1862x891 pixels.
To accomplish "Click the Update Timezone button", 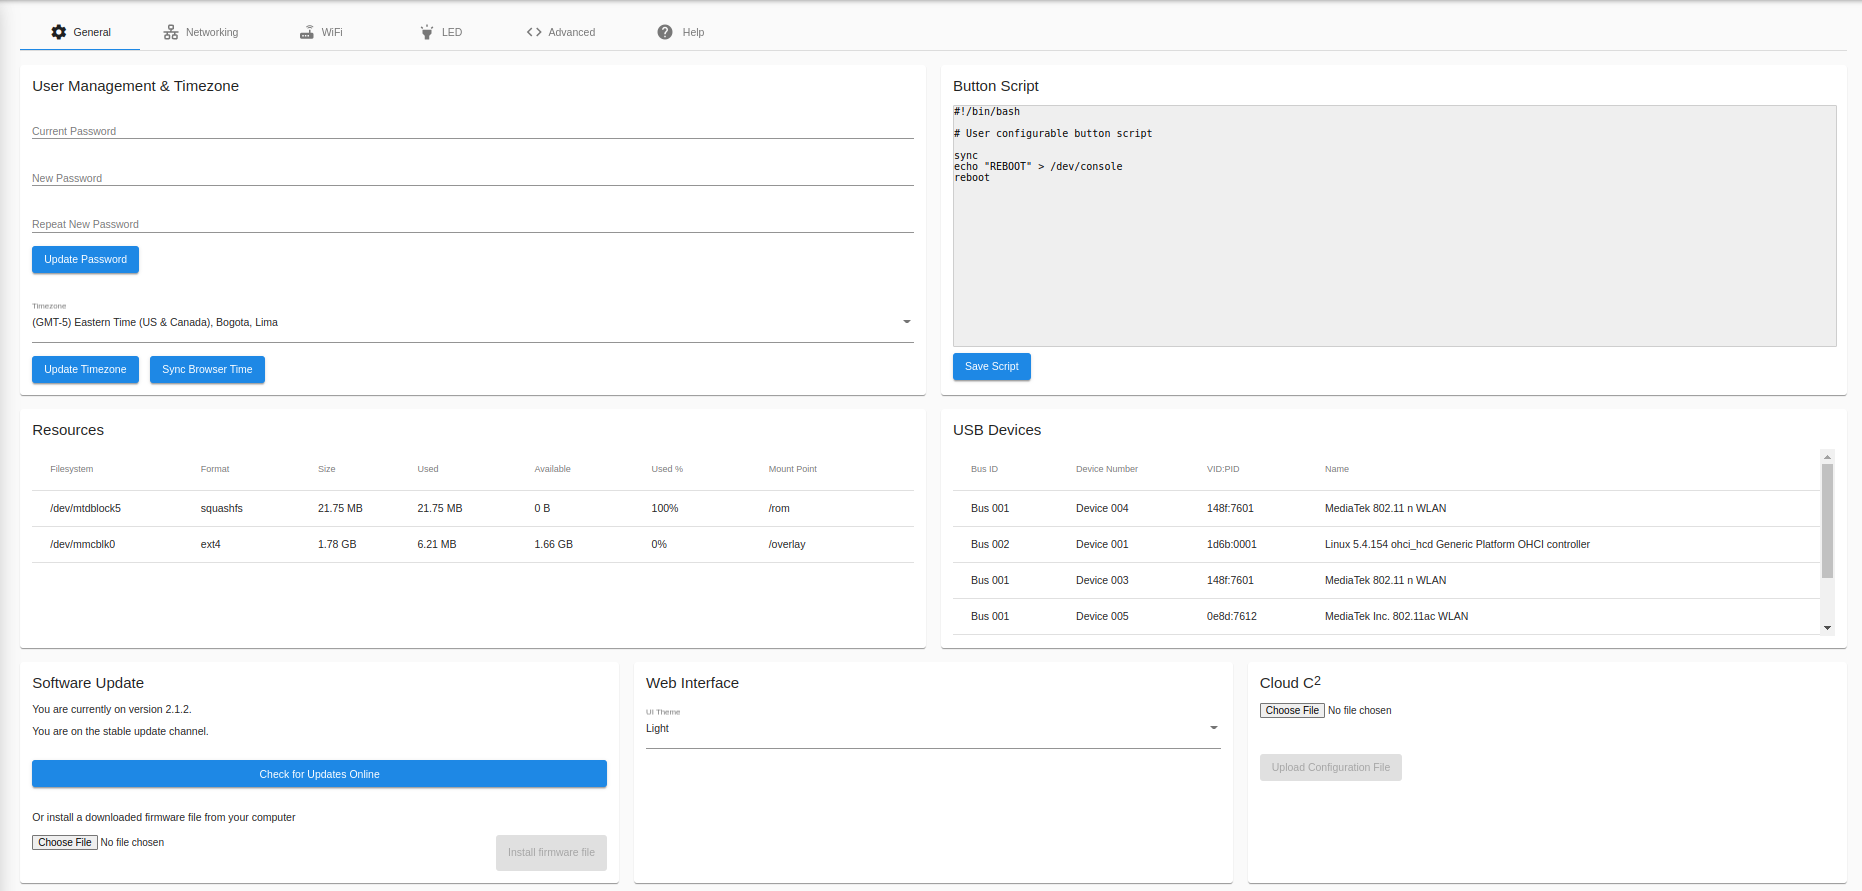I will pyautogui.click(x=85, y=370).
